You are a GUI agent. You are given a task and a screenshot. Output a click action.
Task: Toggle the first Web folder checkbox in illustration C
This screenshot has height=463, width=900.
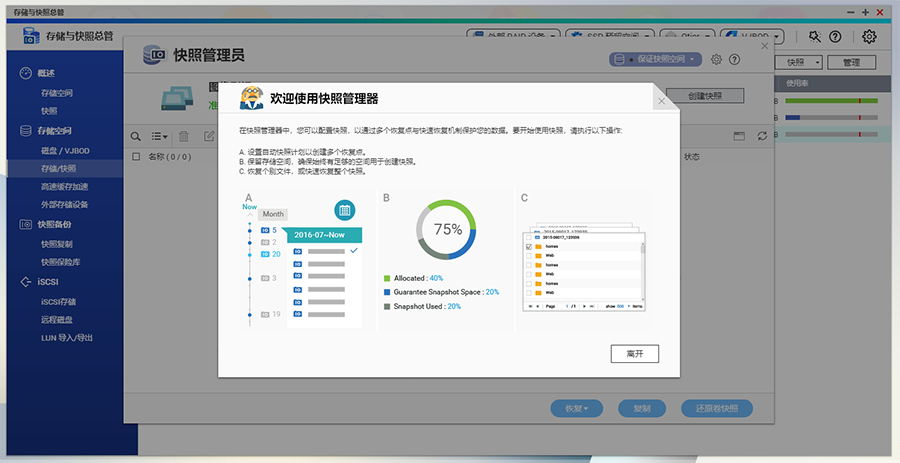[529, 255]
